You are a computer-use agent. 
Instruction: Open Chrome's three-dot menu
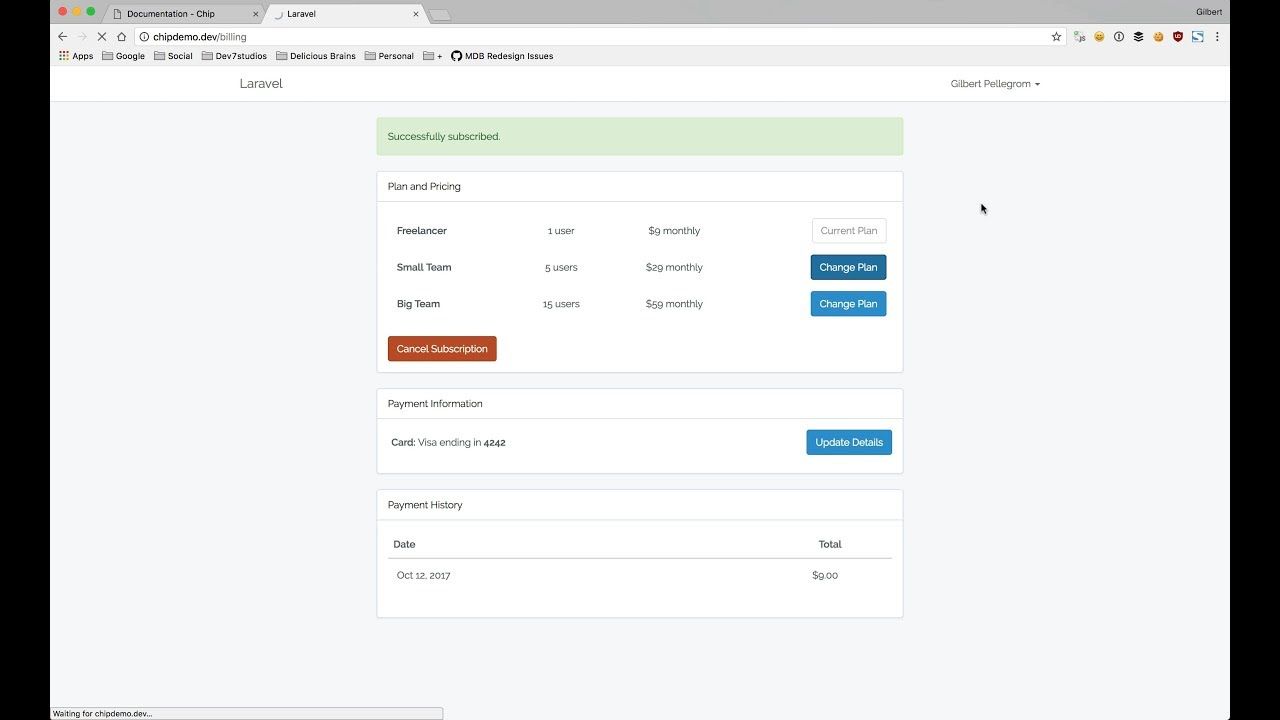pyautogui.click(x=1217, y=36)
